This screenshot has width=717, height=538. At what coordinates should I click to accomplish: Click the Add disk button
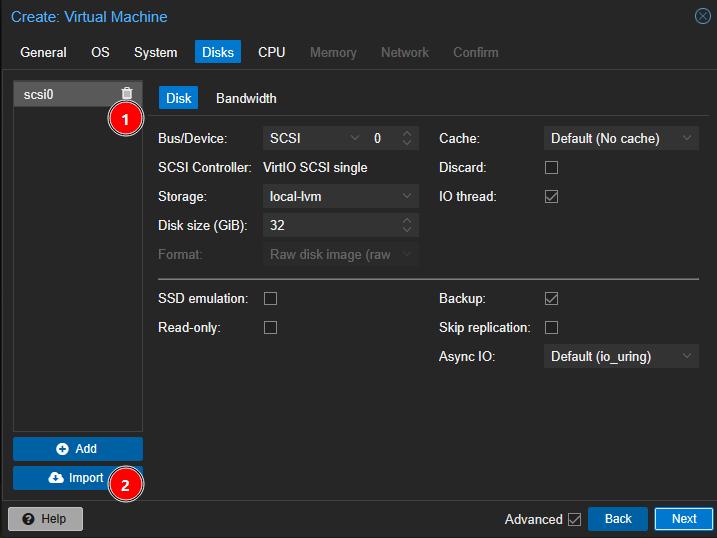[x=78, y=449]
